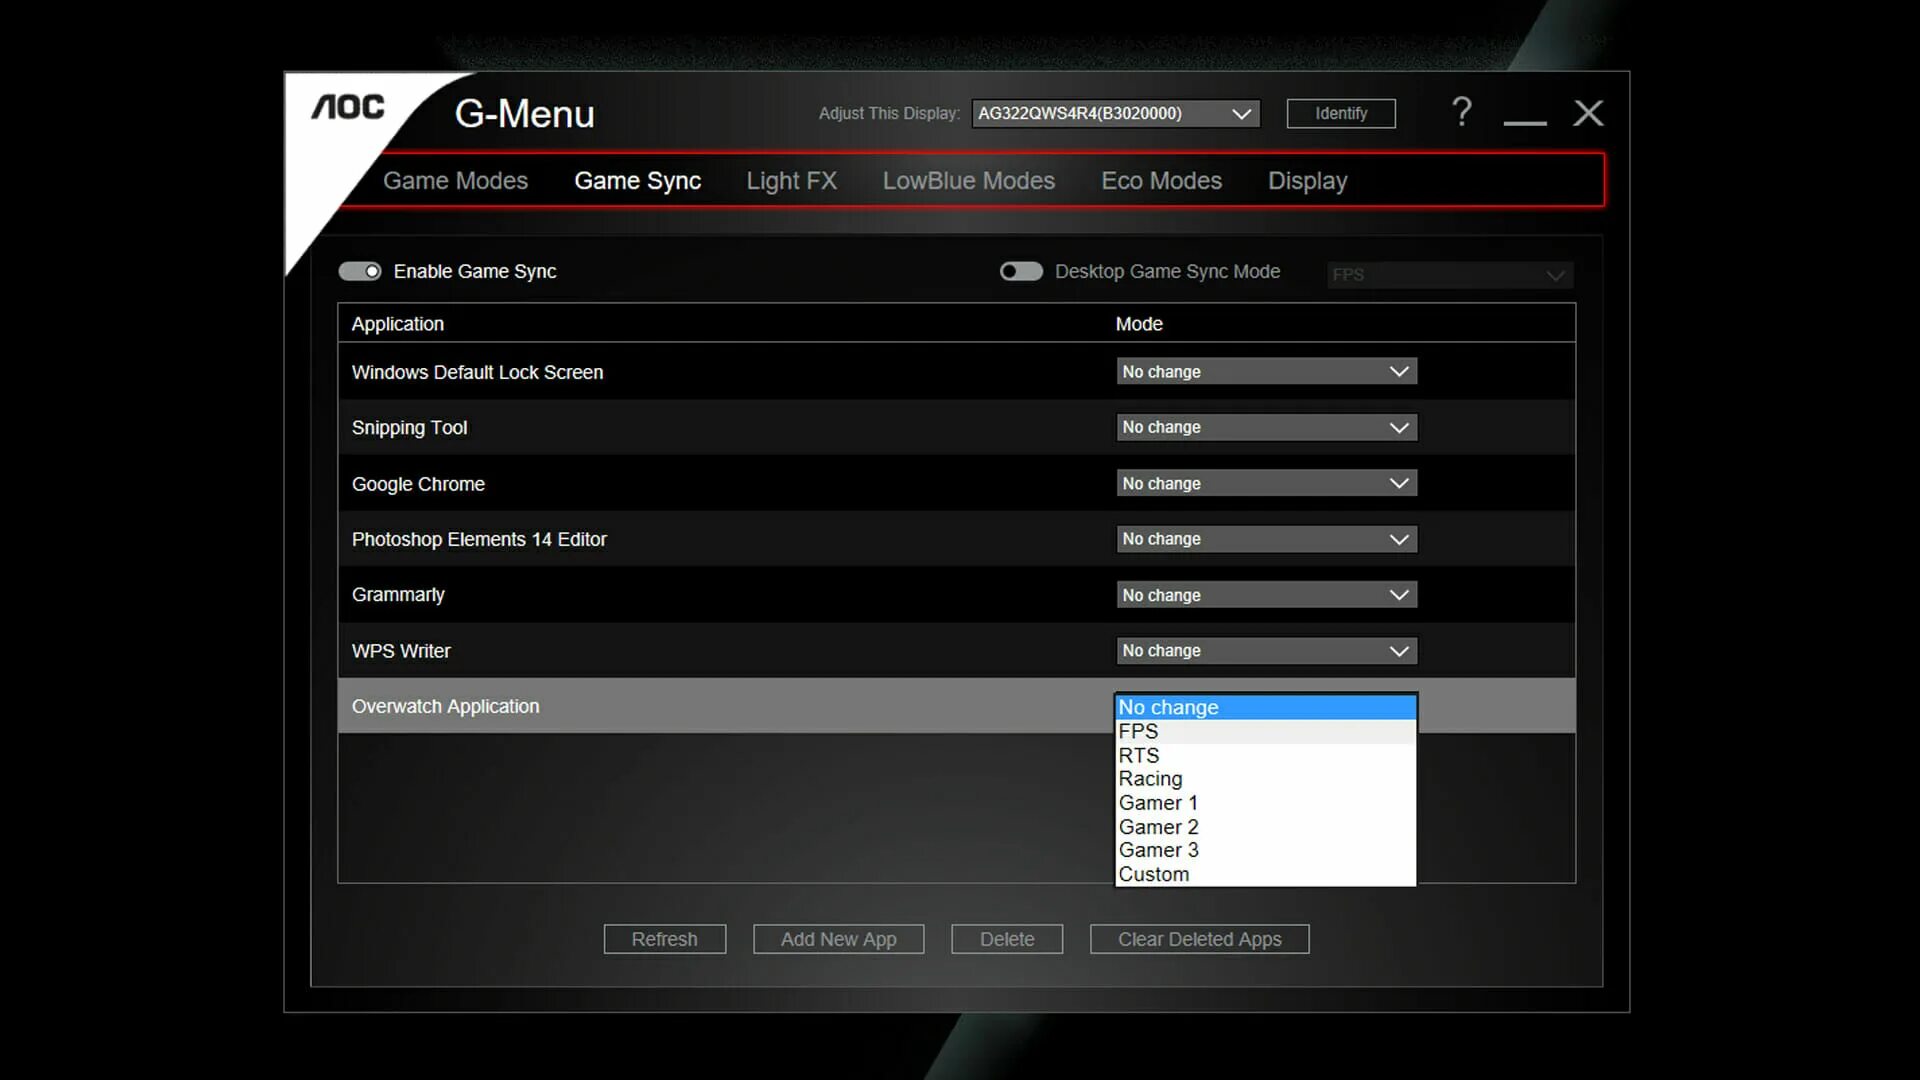The width and height of the screenshot is (1920, 1080).
Task: Expand the Google Chrome mode dropdown
Action: point(1266,484)
